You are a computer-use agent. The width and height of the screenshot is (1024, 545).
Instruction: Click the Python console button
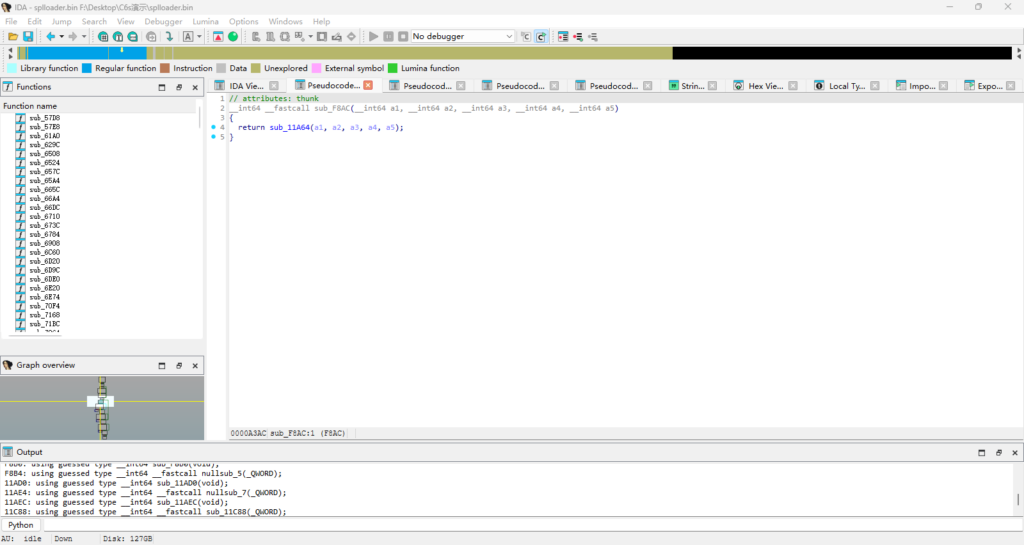[x=21, y=525]
